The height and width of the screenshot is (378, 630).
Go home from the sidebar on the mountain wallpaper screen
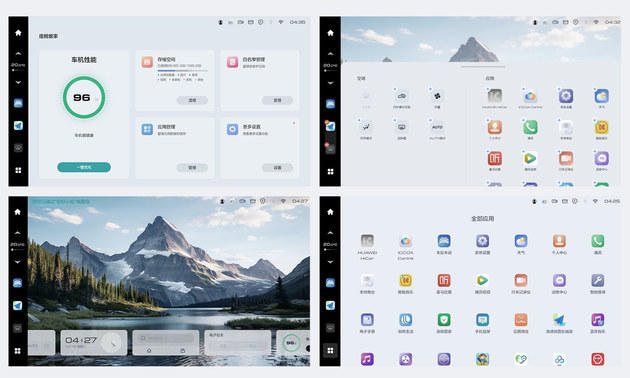(x=17, y=212)
